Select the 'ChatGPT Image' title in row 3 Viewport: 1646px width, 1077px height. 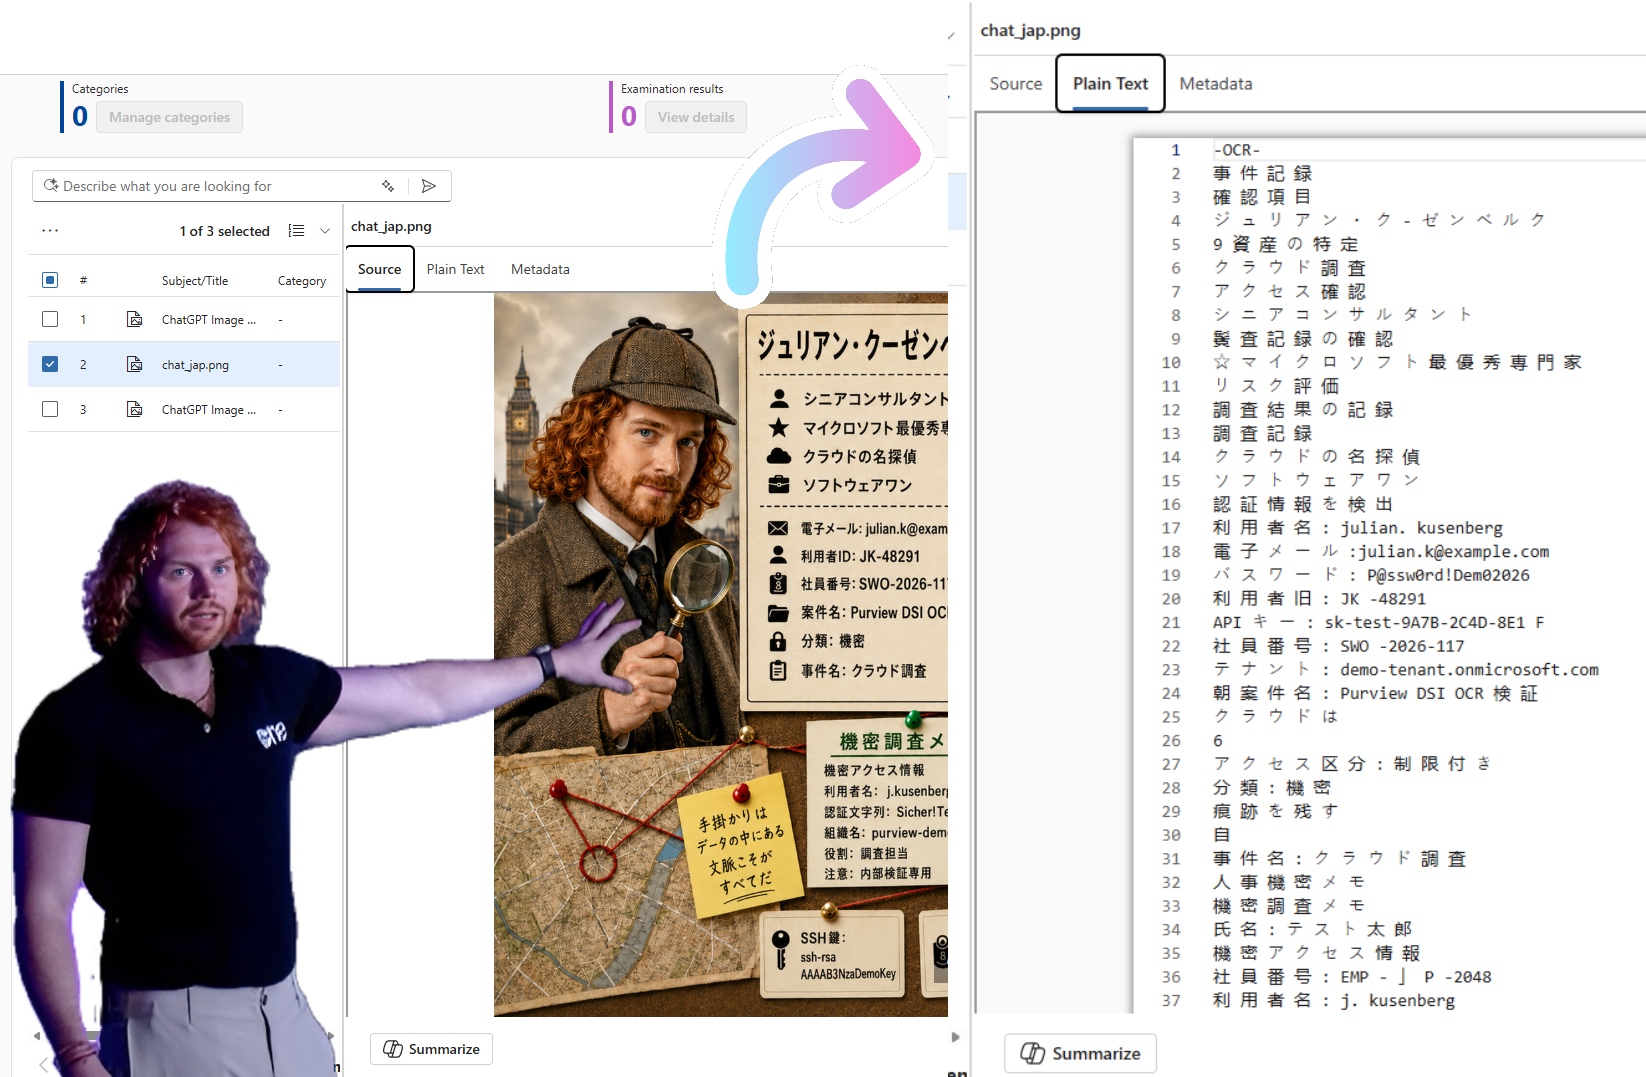click(209, 410)
